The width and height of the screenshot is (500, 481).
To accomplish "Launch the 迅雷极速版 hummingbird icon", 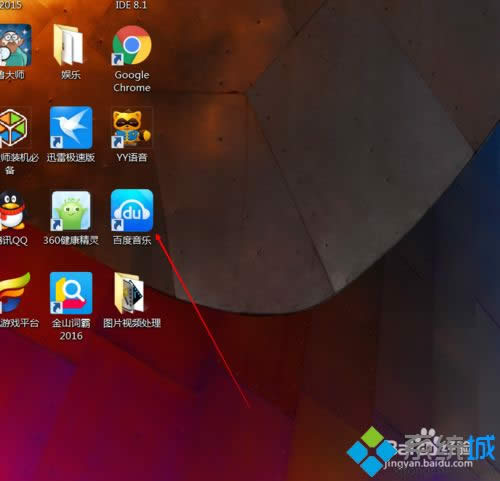I will pos(71,127).
